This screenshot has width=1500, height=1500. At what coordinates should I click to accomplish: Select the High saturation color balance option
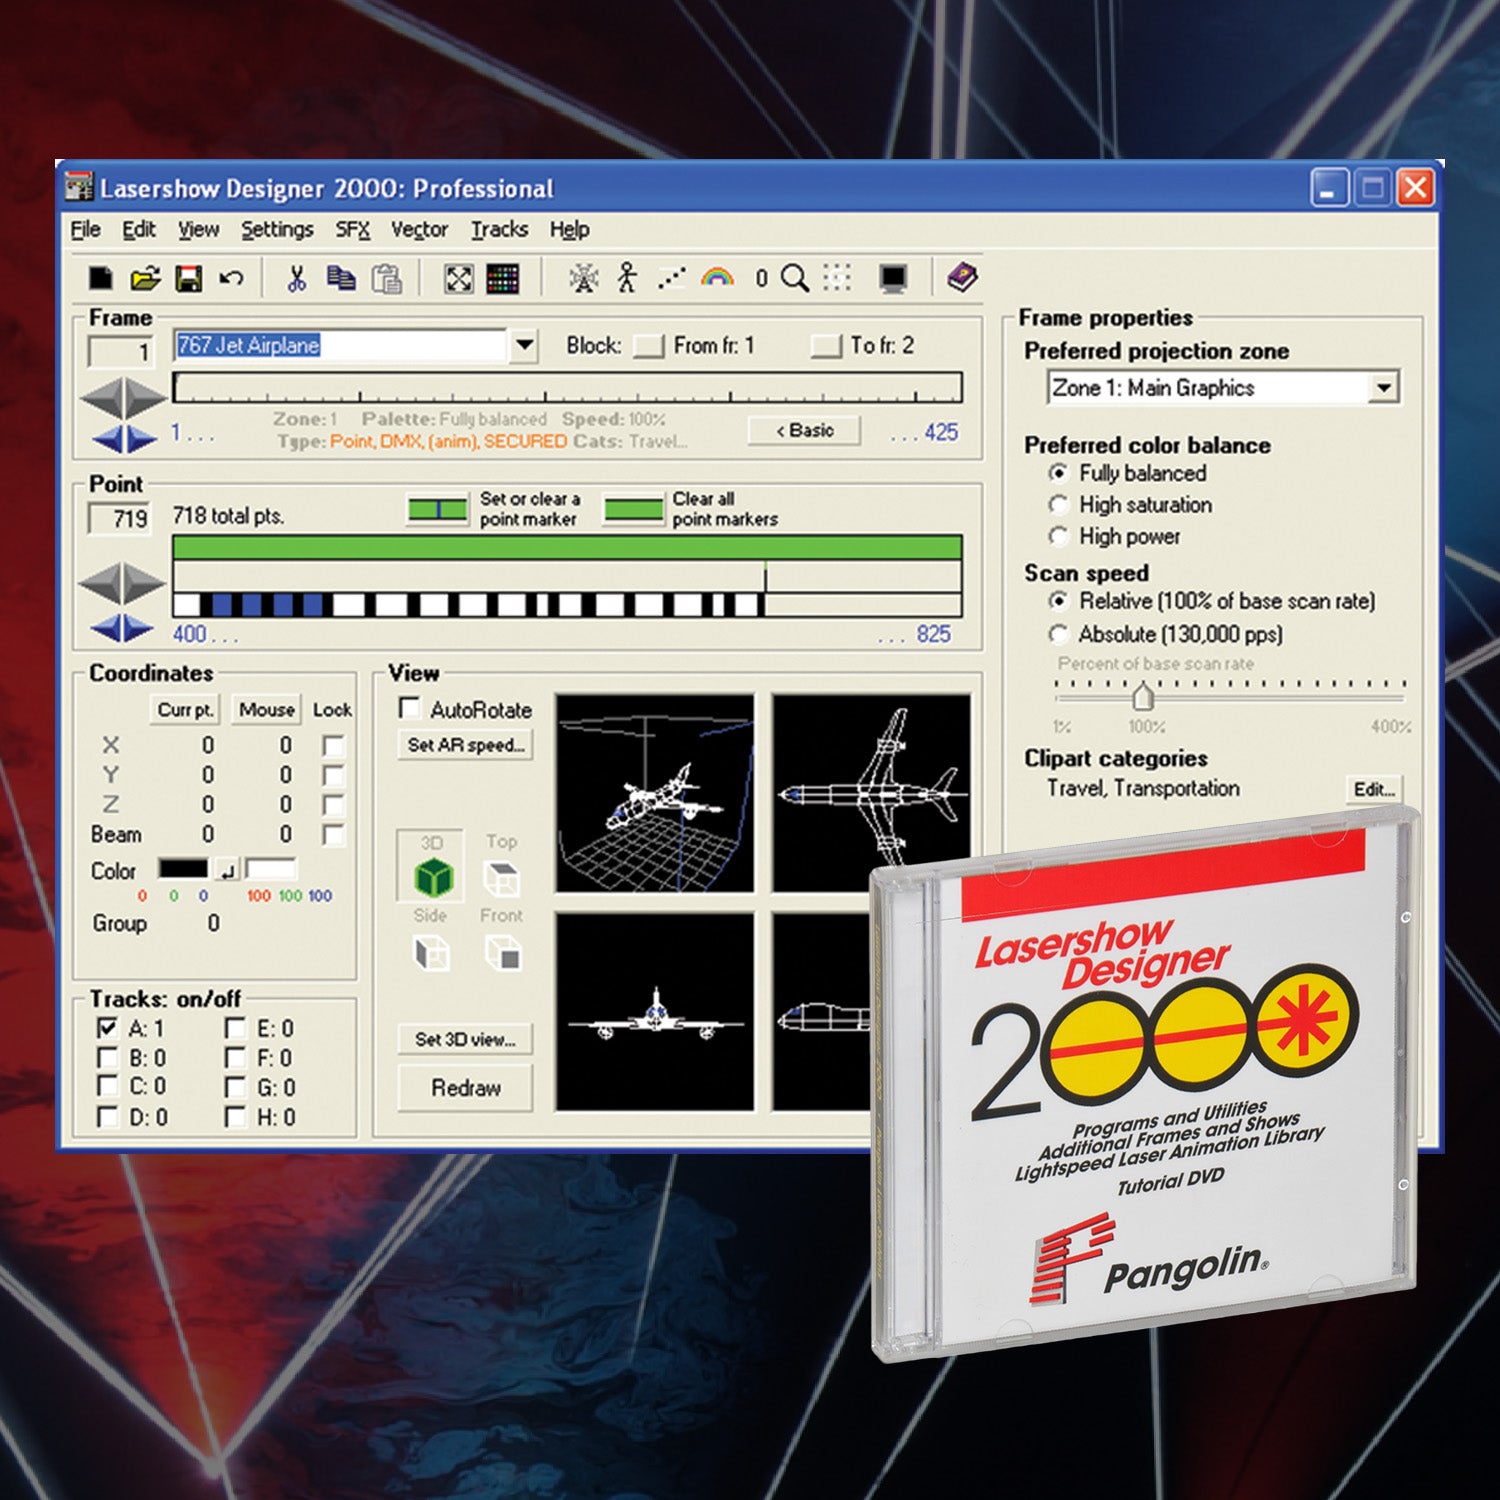tap(1058, 505)
